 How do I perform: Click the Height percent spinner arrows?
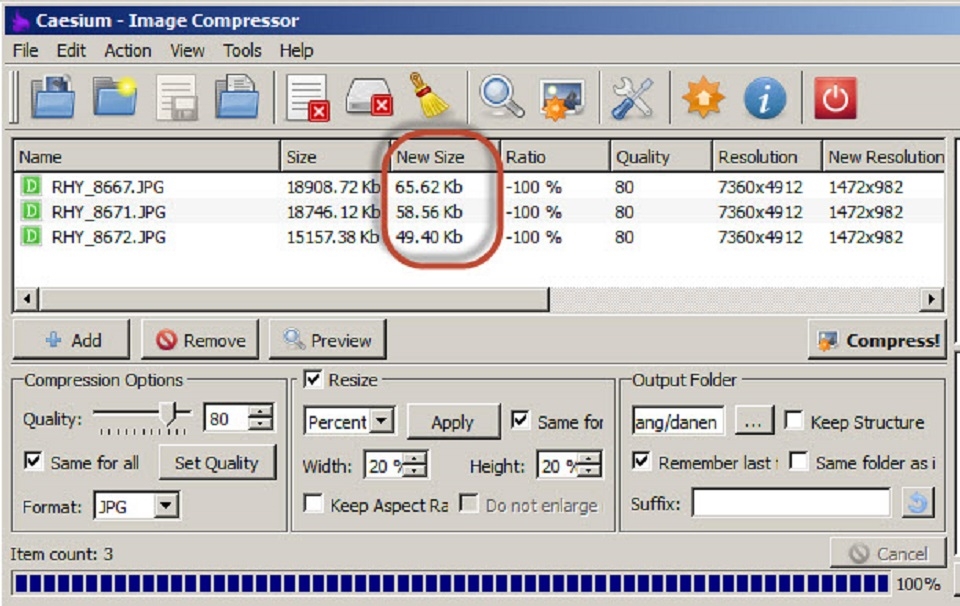(x=589, y=465)
